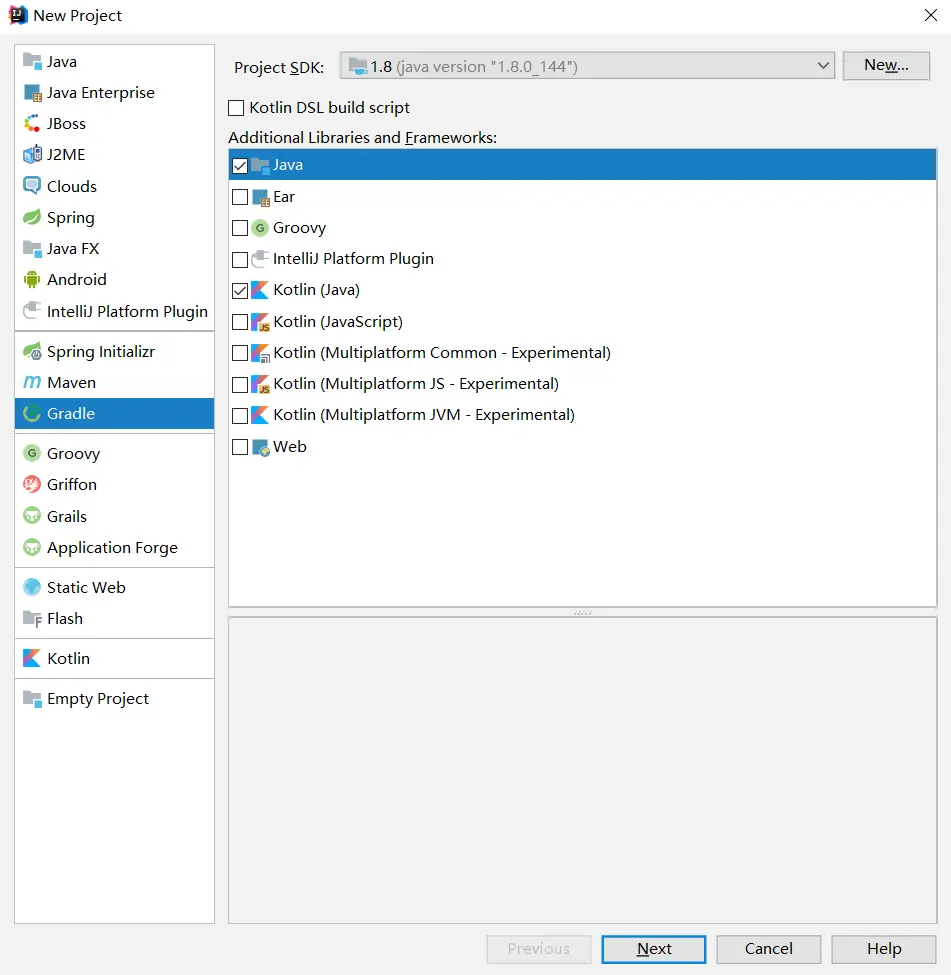The height and width of the screenshot is (975, 951).
Task: Select Kotlin (Multiplatform JVM - Experimental) row text
Action: (424, 415)
